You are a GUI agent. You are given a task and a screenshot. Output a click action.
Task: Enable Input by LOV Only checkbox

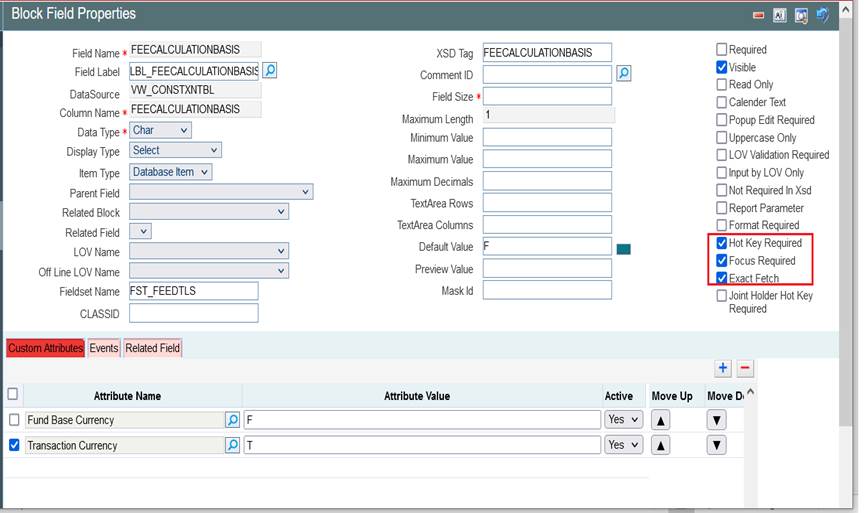[721, 172]
